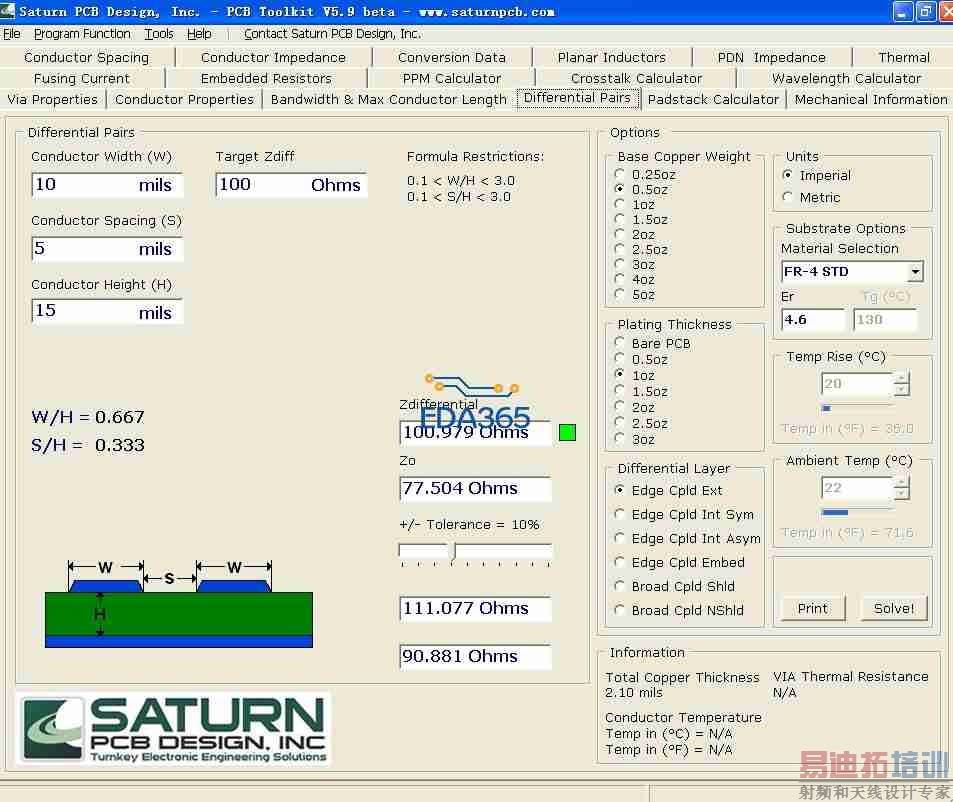
Task: Switch to the Via Properties tab
Action: [x=52, y=99]
